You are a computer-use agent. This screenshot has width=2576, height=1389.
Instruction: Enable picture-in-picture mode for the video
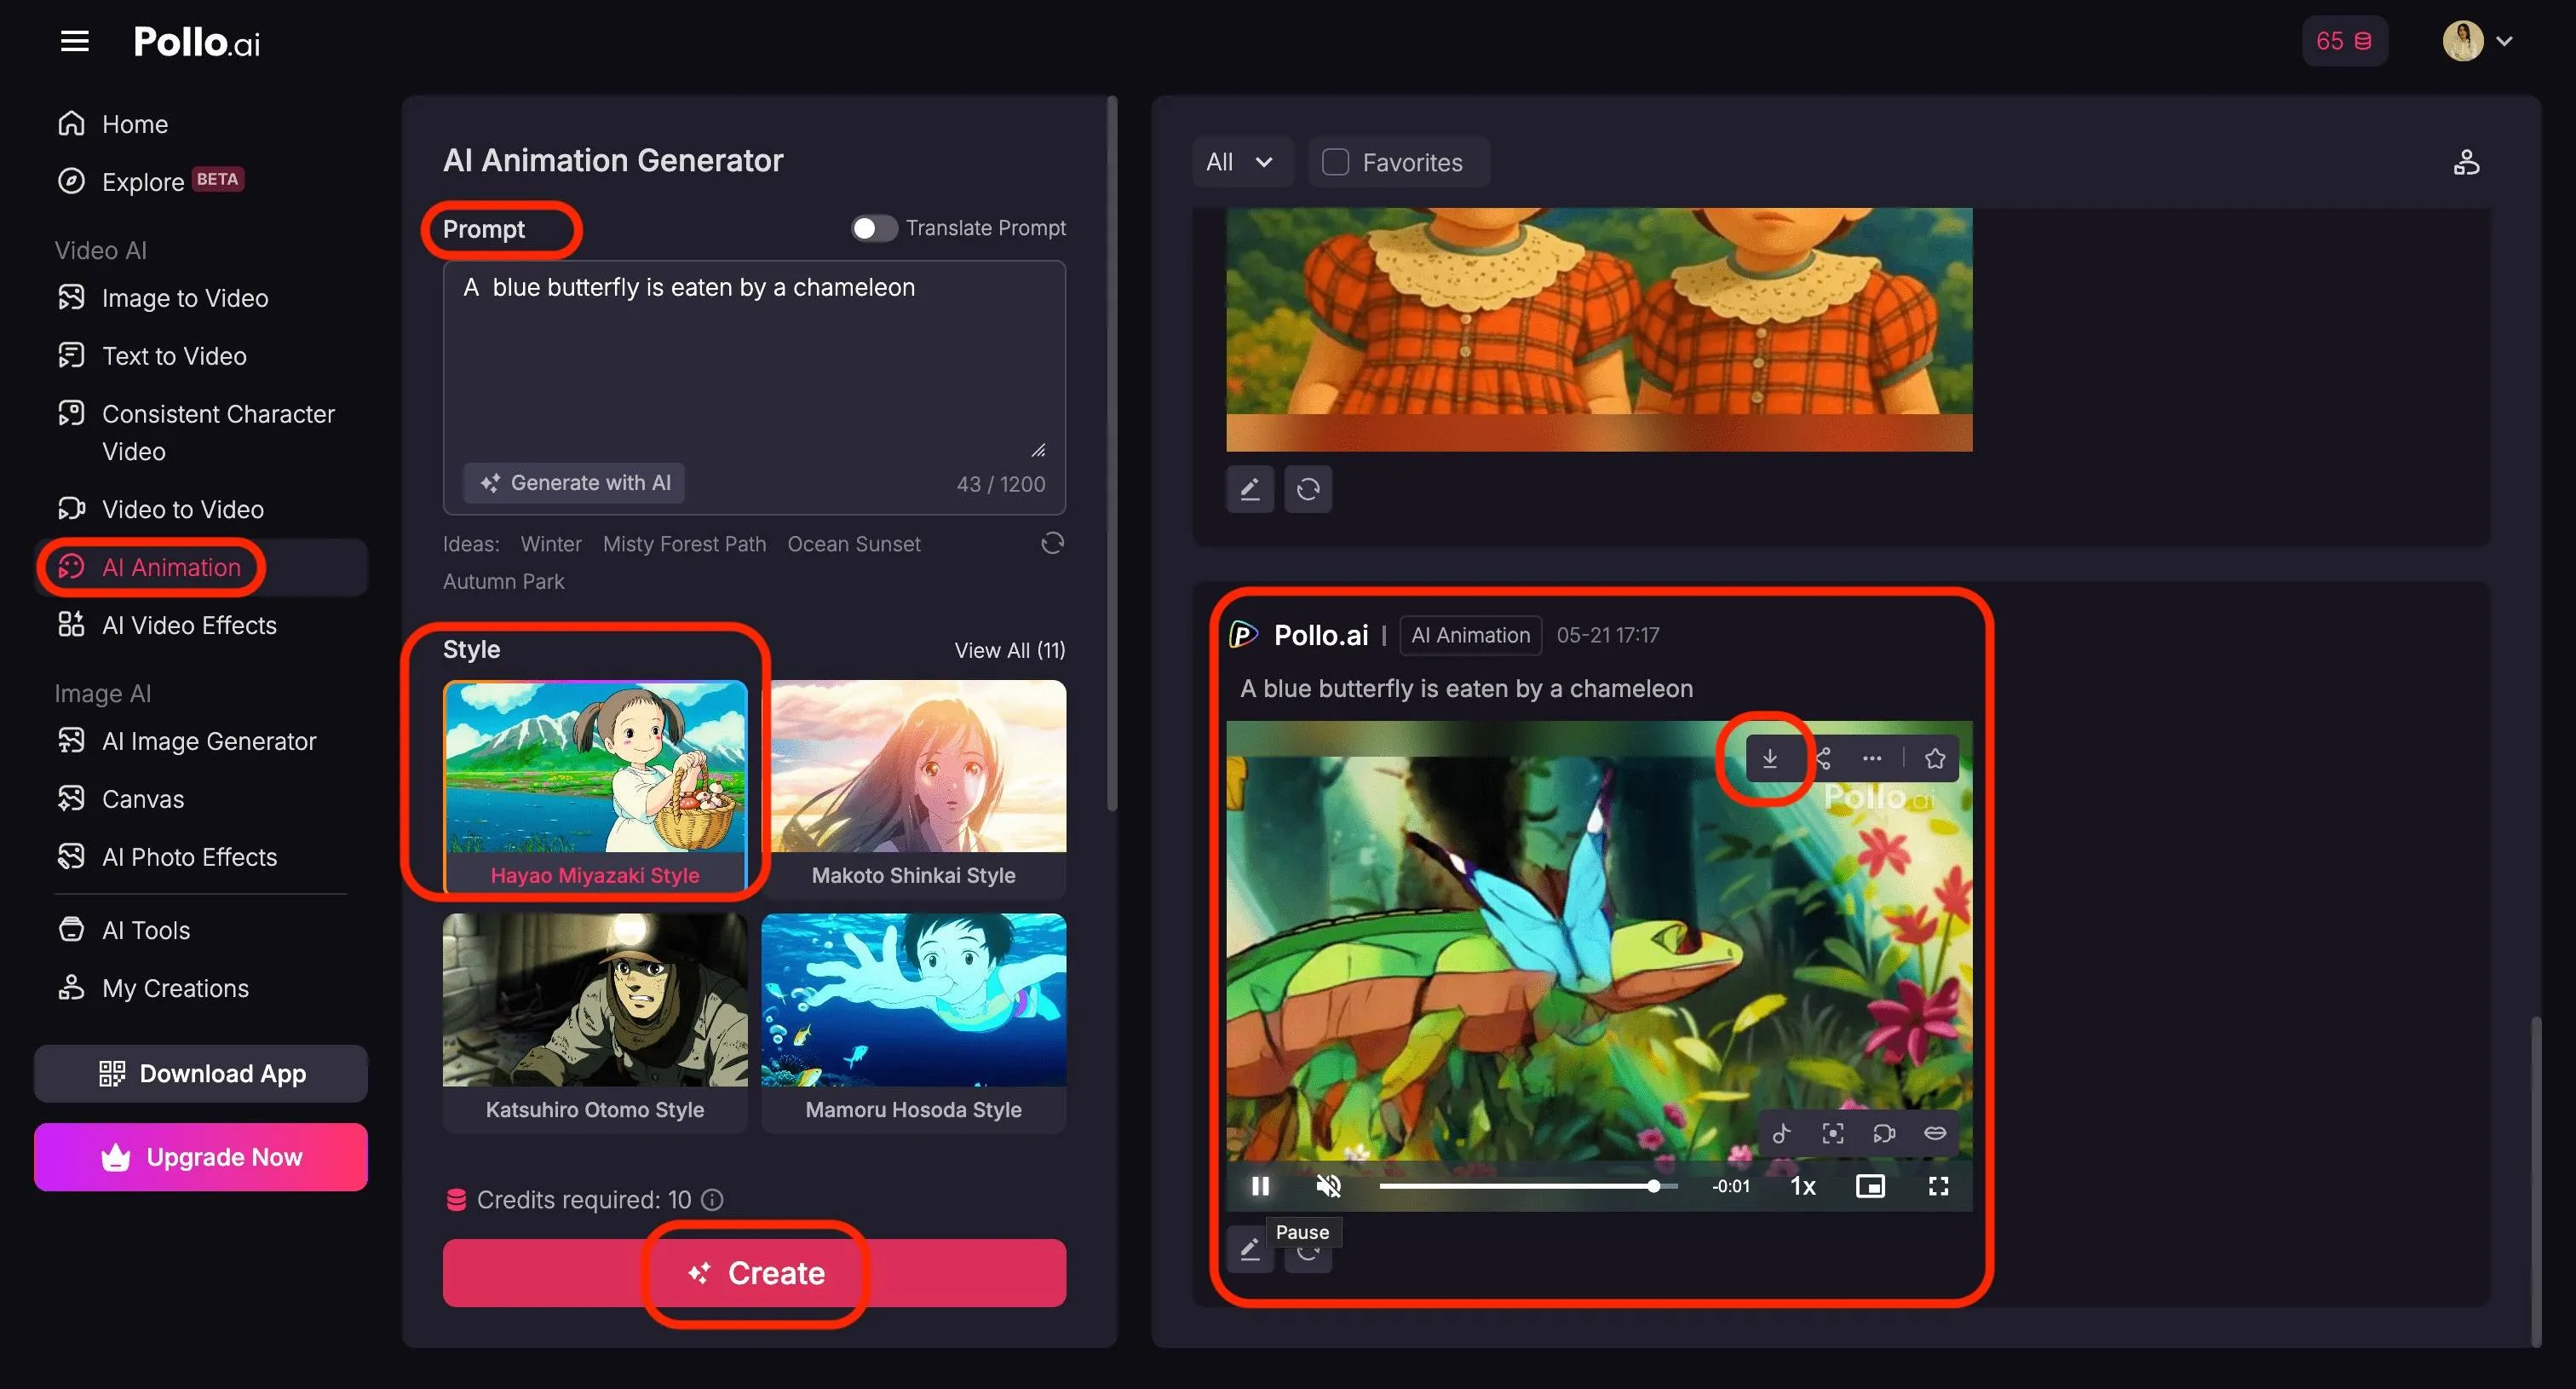1869,1186
